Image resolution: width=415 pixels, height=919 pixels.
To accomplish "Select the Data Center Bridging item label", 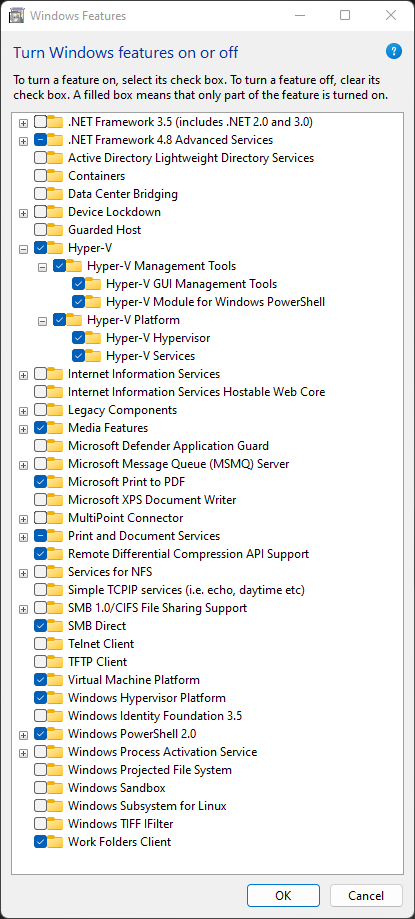I will (x=123, y=194).
